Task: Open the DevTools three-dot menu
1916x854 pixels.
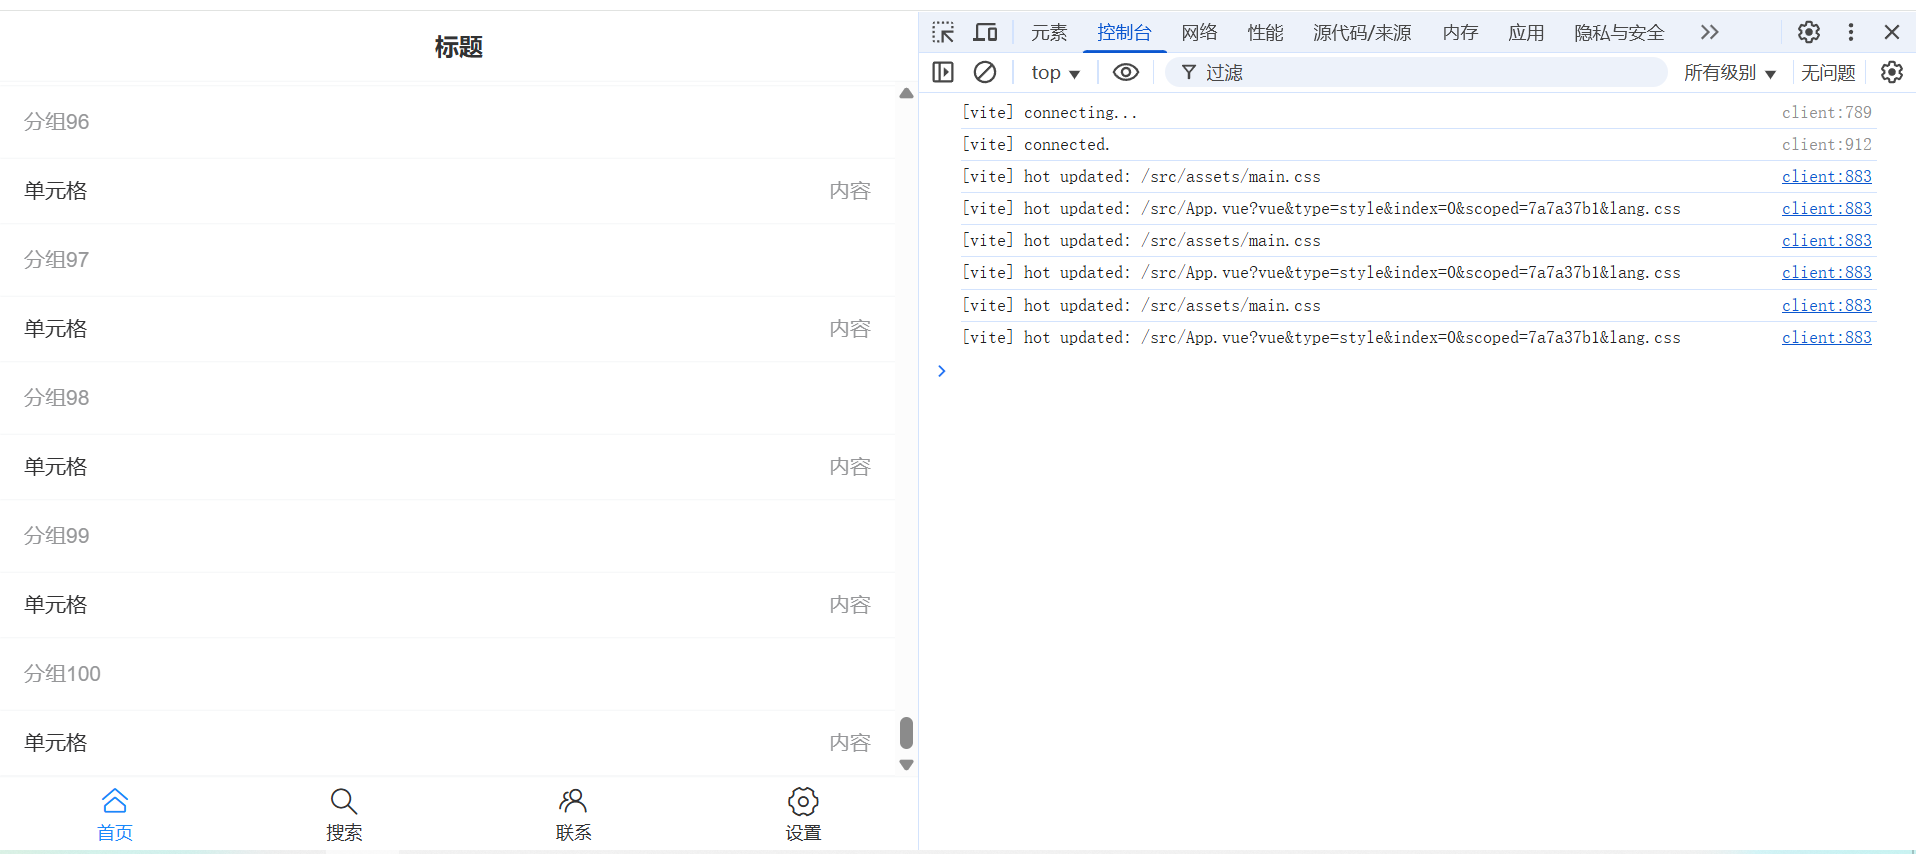Action: [x=1850, y=32]
